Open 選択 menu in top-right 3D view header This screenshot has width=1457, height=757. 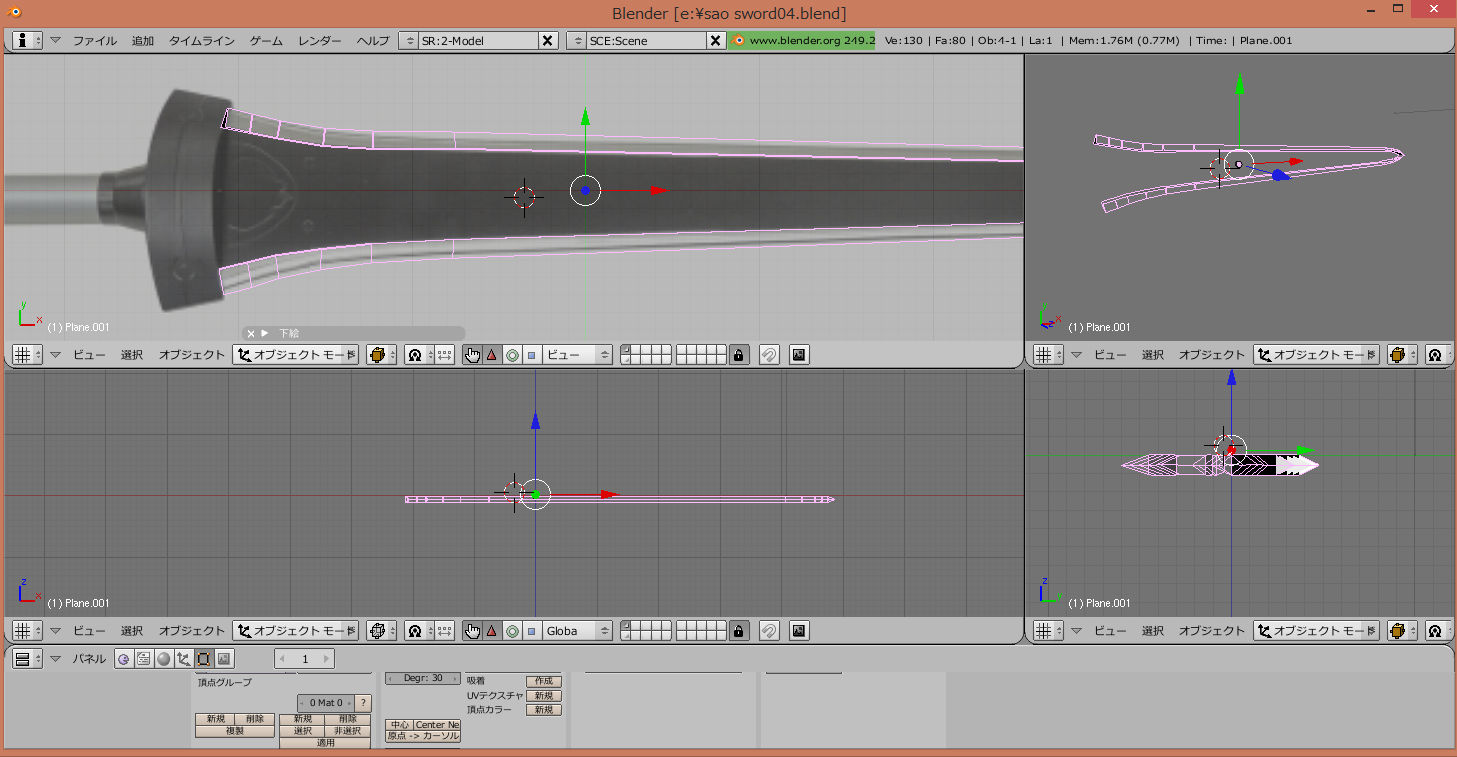(1153, 355)
